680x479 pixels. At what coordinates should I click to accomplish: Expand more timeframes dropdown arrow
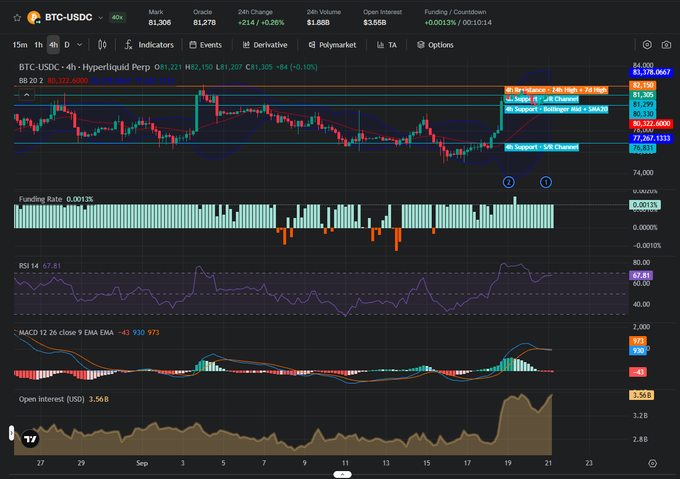[x=79, y=45]
